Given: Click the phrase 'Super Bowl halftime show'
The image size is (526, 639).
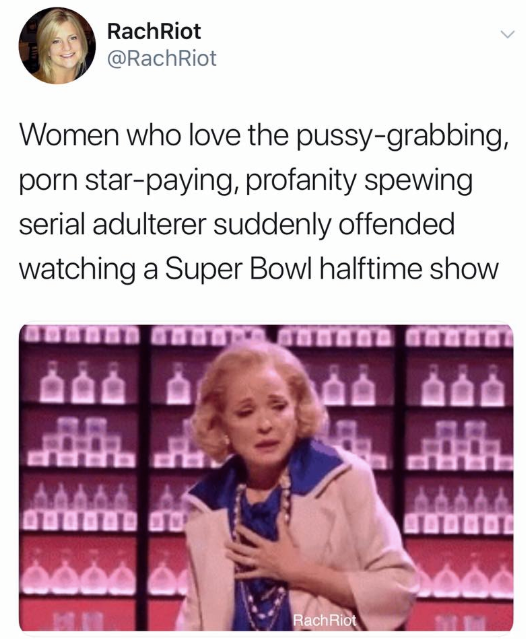Looking at the screenshot, I should point(332,269).
